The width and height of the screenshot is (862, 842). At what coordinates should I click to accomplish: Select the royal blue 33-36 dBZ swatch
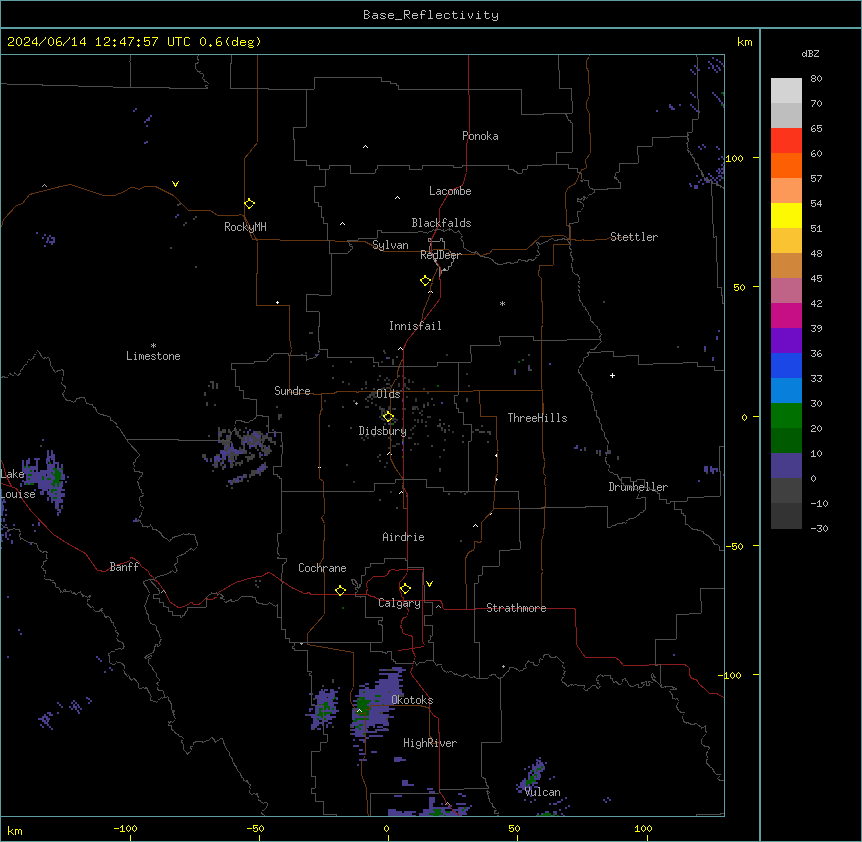tap(786, 365)
